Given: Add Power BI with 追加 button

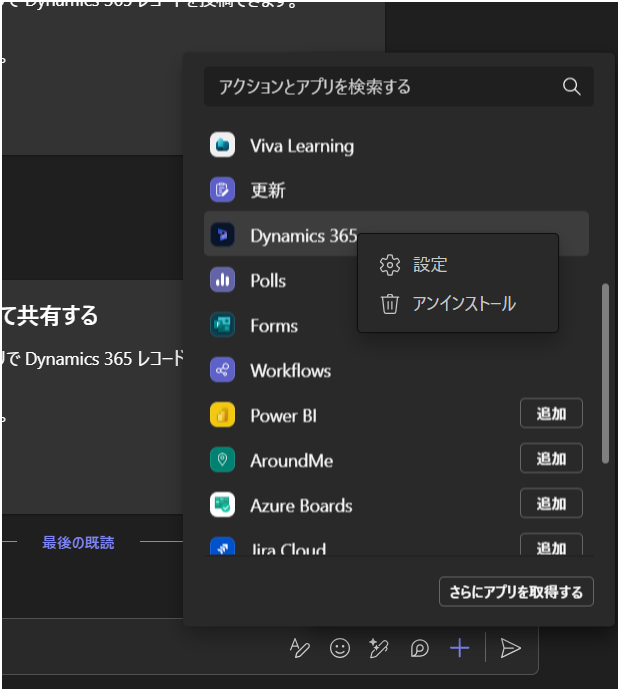Looking at the screenshot, I should pyautogui.click(x=551, y=413).
